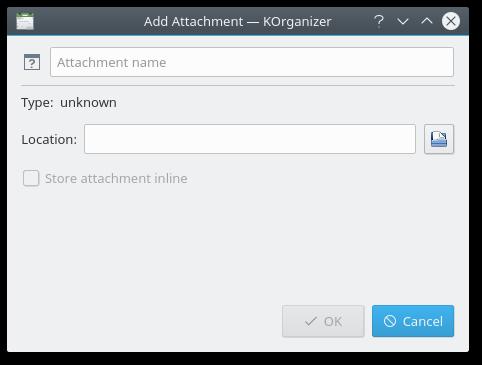482x365 pixels.
Task: Click inside the Location text box
Action: pyautogui.click(x=250, y=139)
